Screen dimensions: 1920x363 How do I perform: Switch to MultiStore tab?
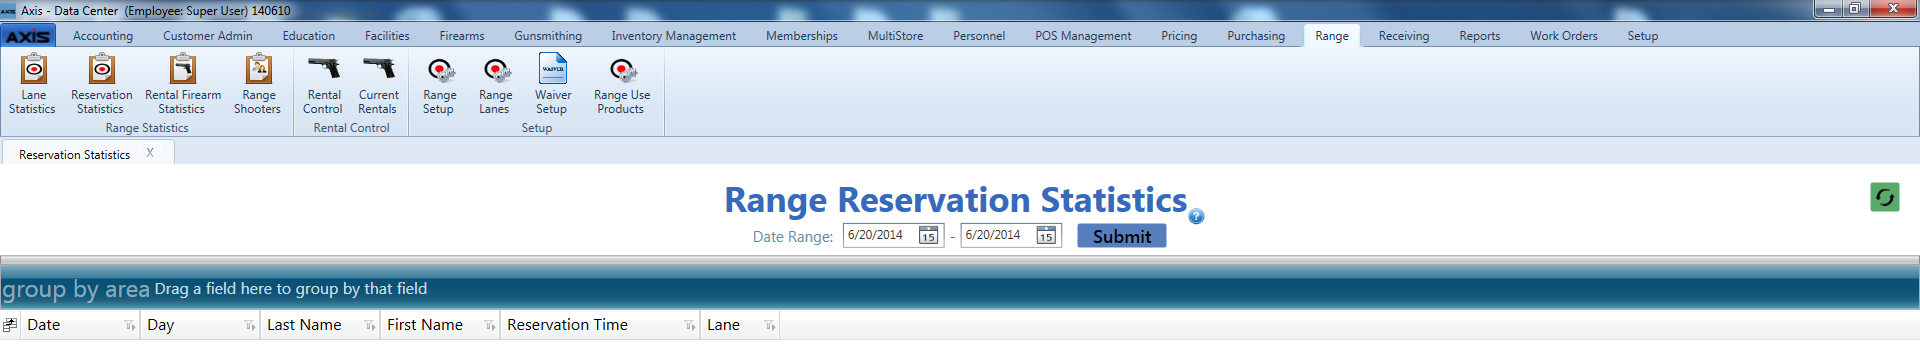click(x=896, y=36)
